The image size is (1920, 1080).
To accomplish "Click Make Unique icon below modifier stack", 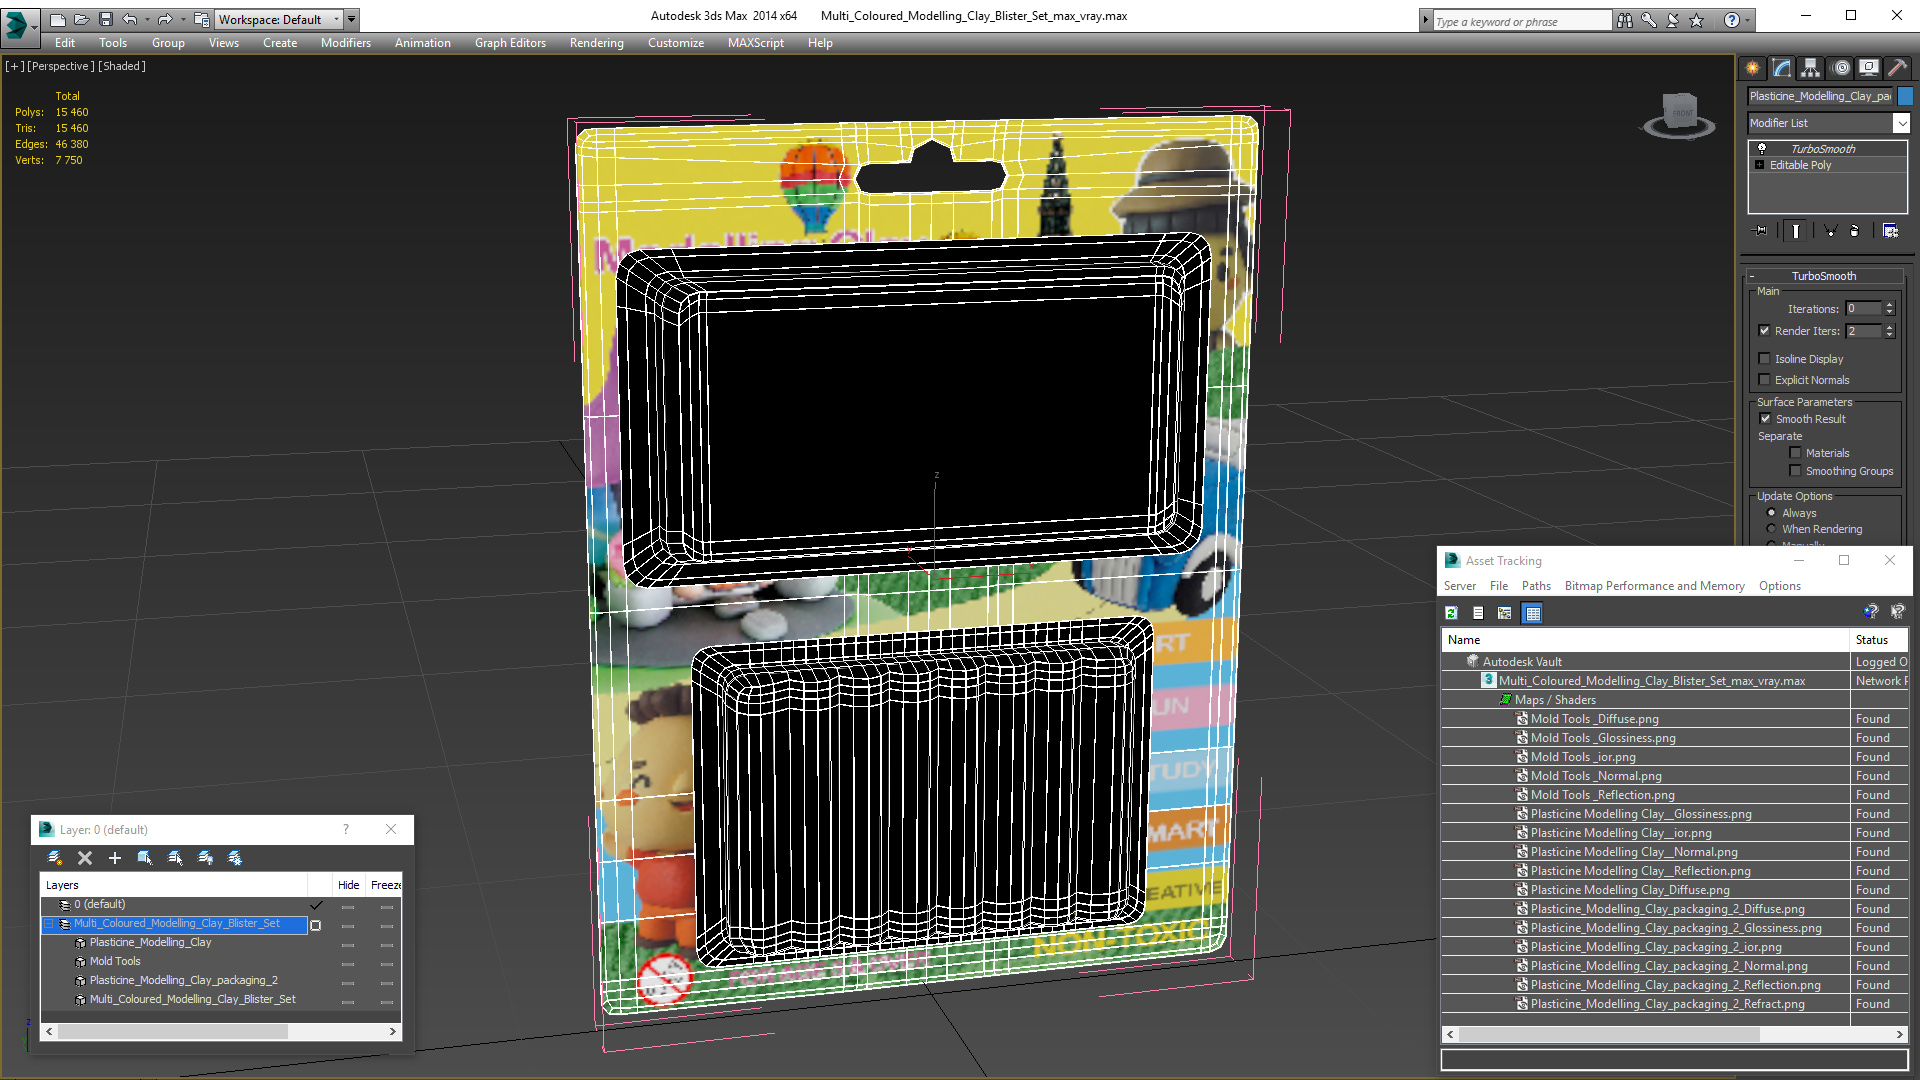I will point(1831,231).
